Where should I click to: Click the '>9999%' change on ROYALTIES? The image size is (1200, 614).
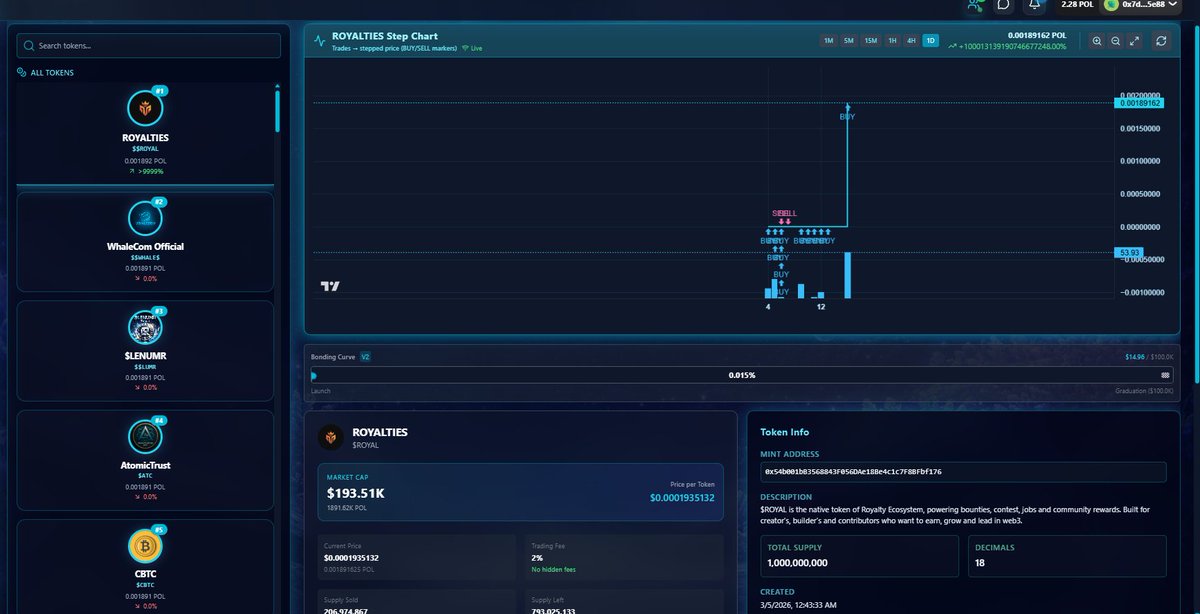[x=150, y=171]
